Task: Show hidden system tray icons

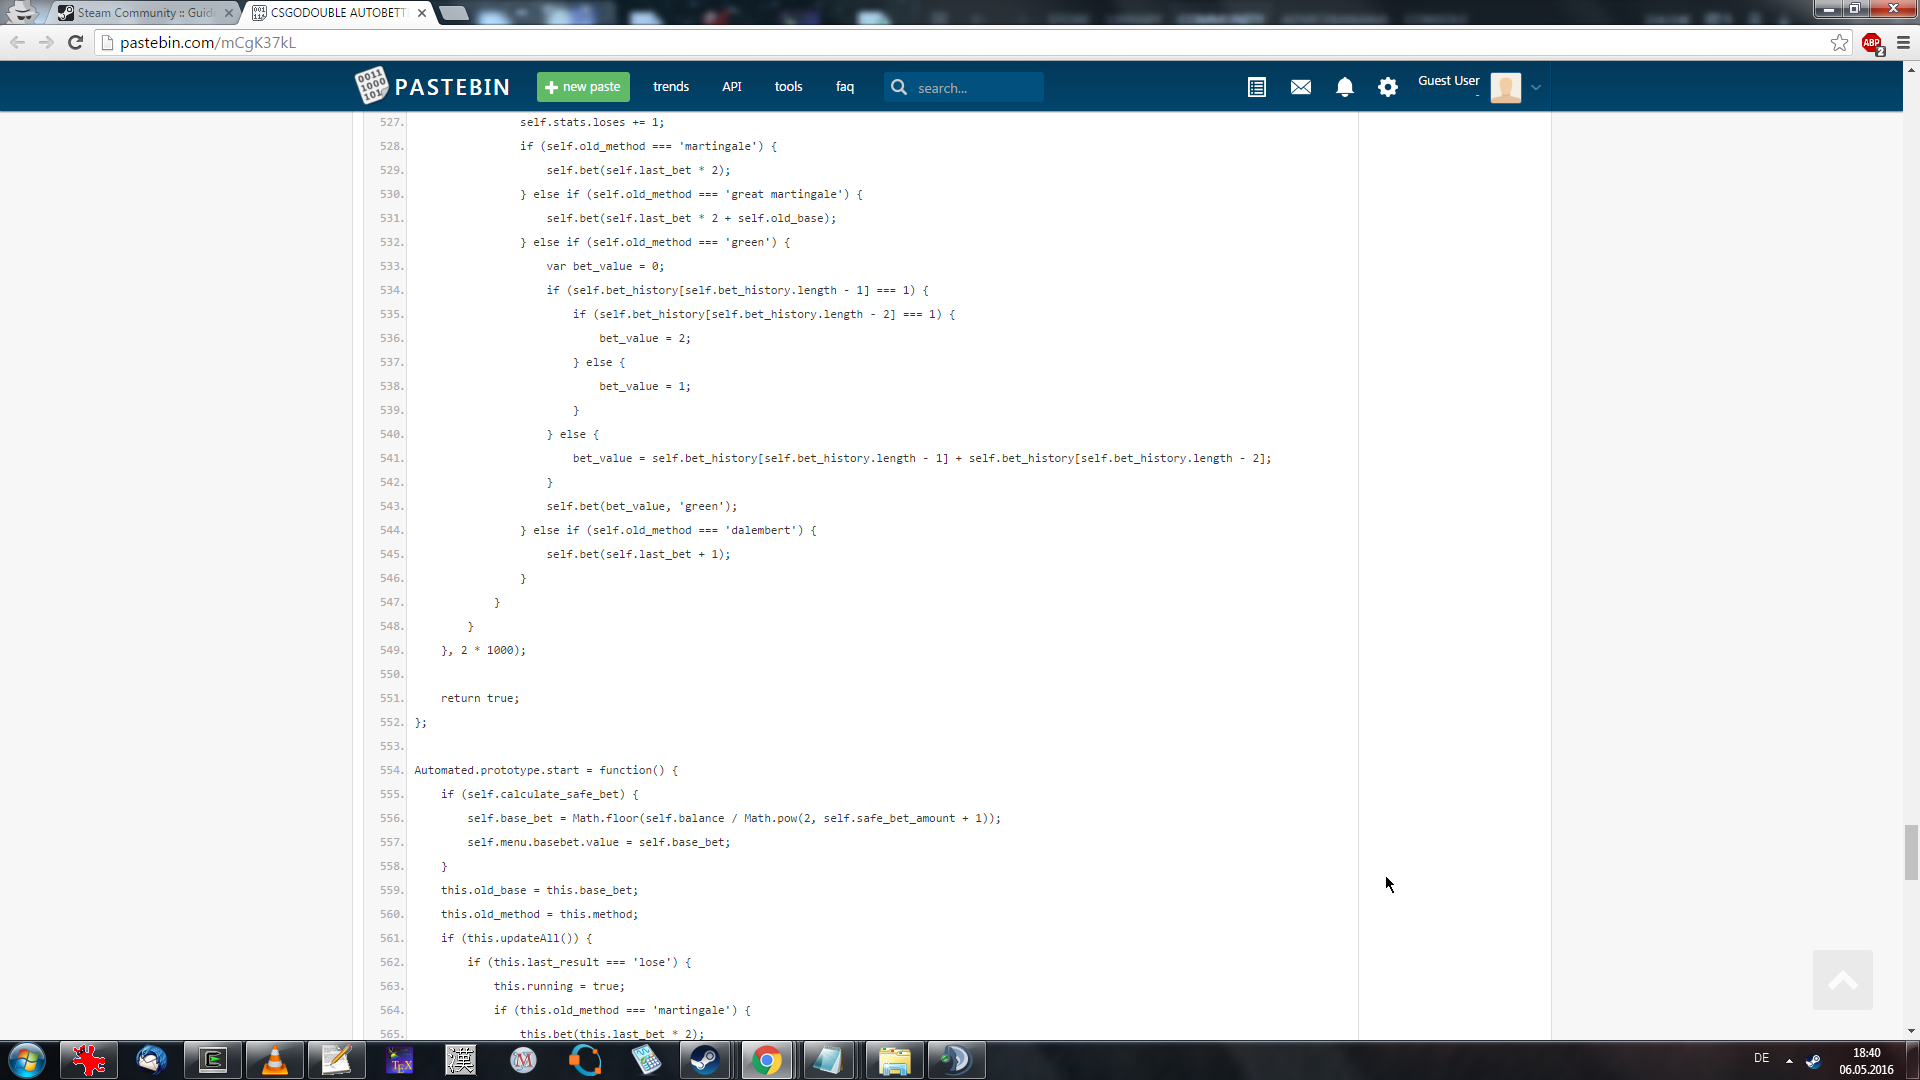Action: point(1789,1060)
